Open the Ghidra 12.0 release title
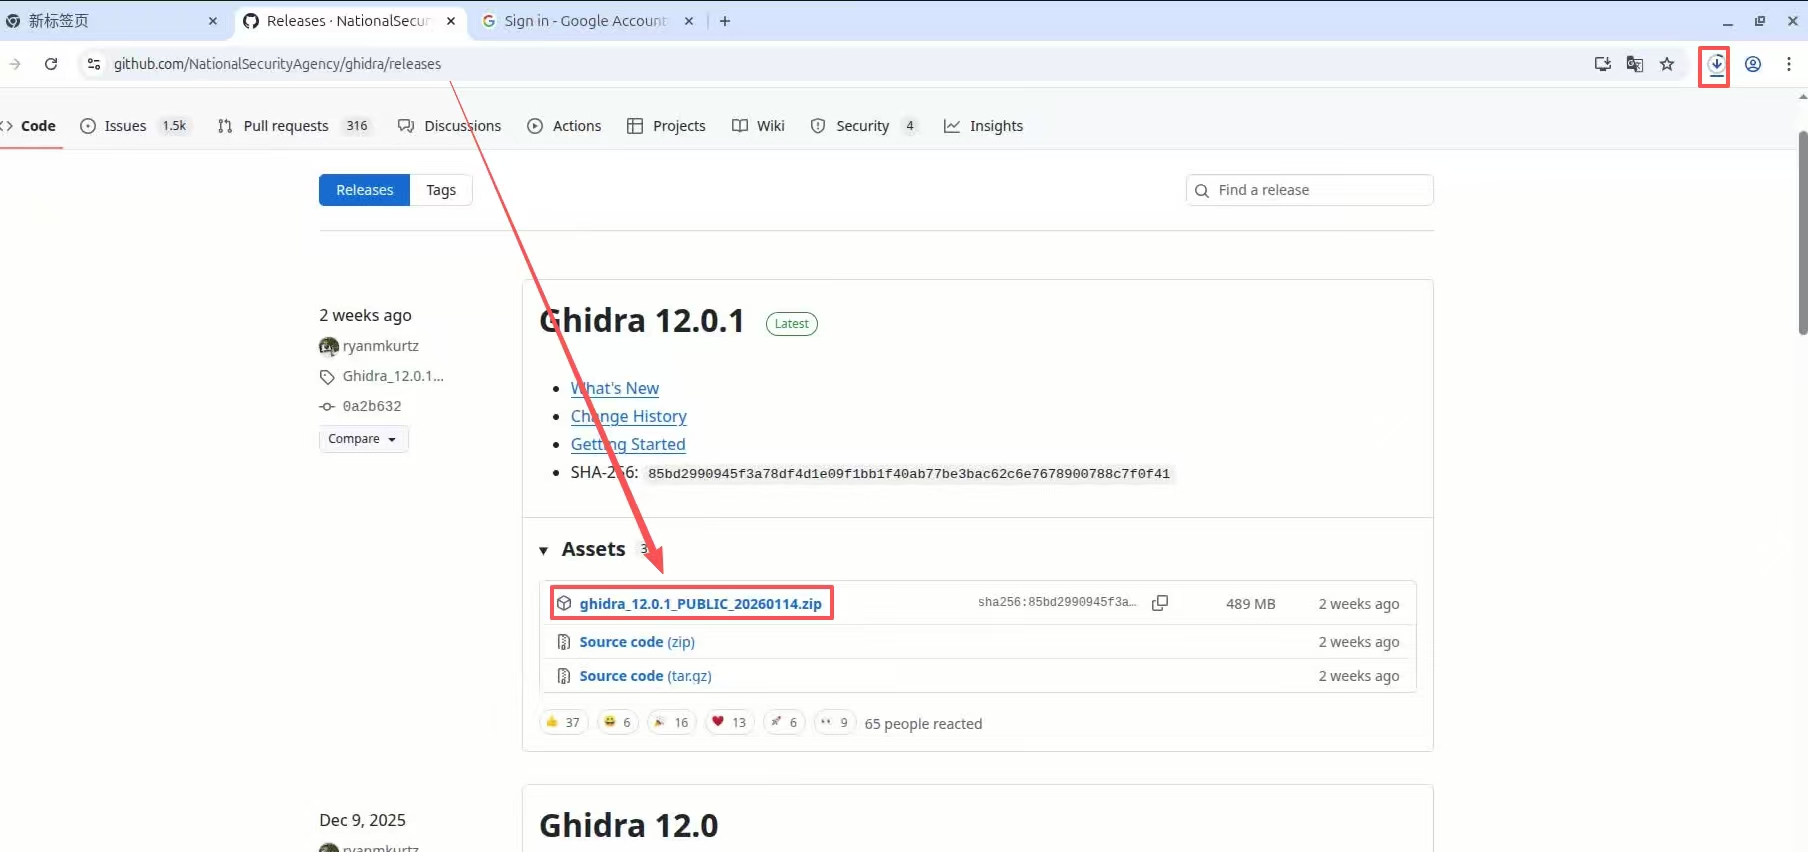Image resolution: width=1808 pixels, height=852 pixels. point(629,826)
